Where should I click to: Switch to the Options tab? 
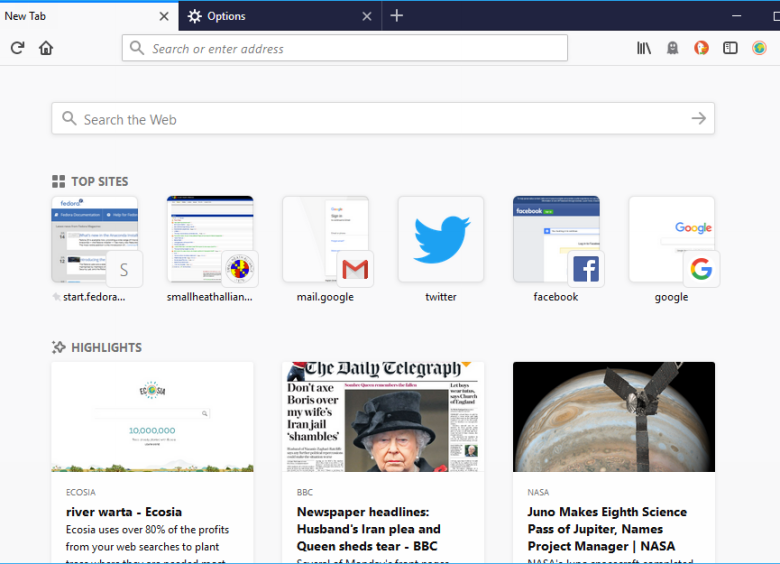270,16
